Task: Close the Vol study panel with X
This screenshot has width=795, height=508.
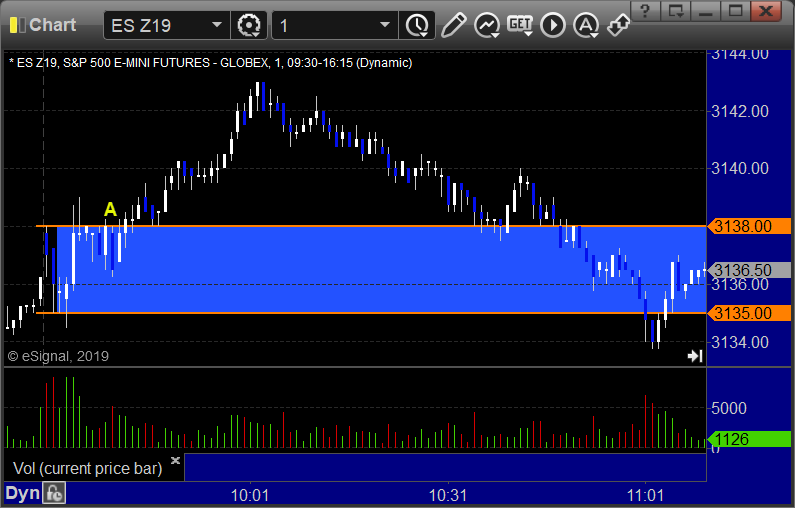Action: click(x=175, y=460)
